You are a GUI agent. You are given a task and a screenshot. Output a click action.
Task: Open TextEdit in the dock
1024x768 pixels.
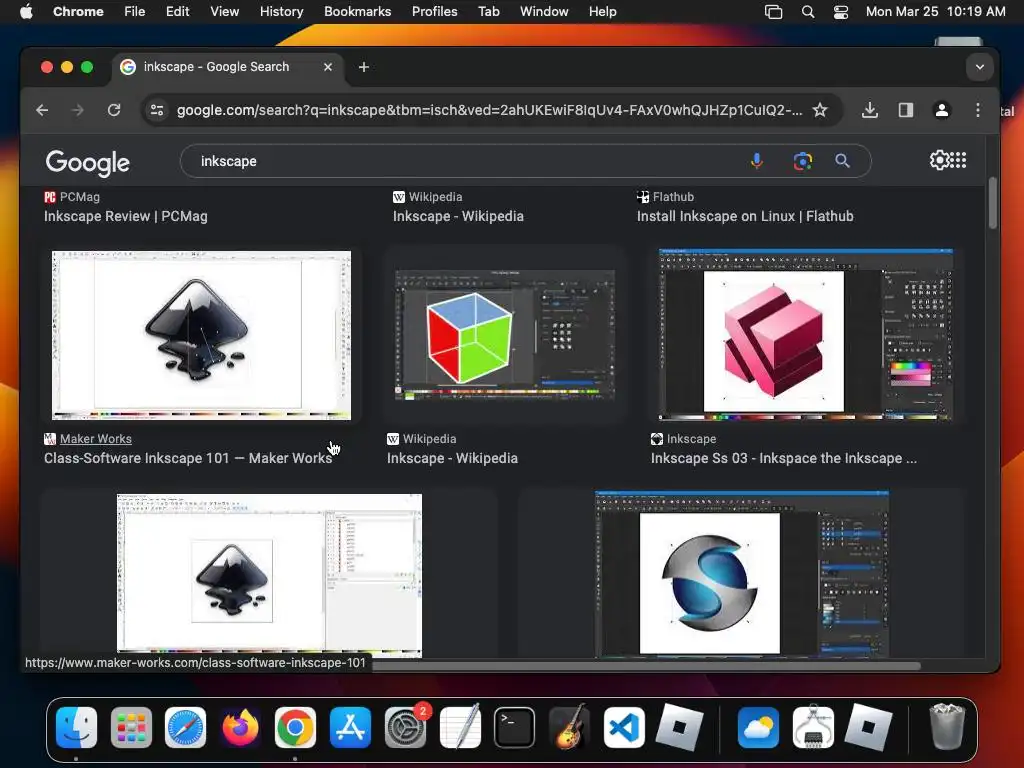click(460, 727)
